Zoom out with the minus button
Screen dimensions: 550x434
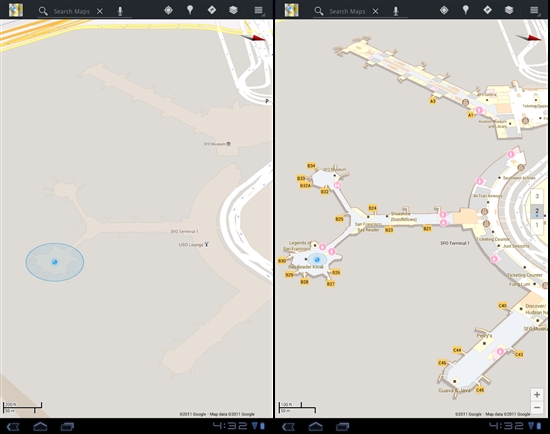pyautogui.click(x=537, y=408)
